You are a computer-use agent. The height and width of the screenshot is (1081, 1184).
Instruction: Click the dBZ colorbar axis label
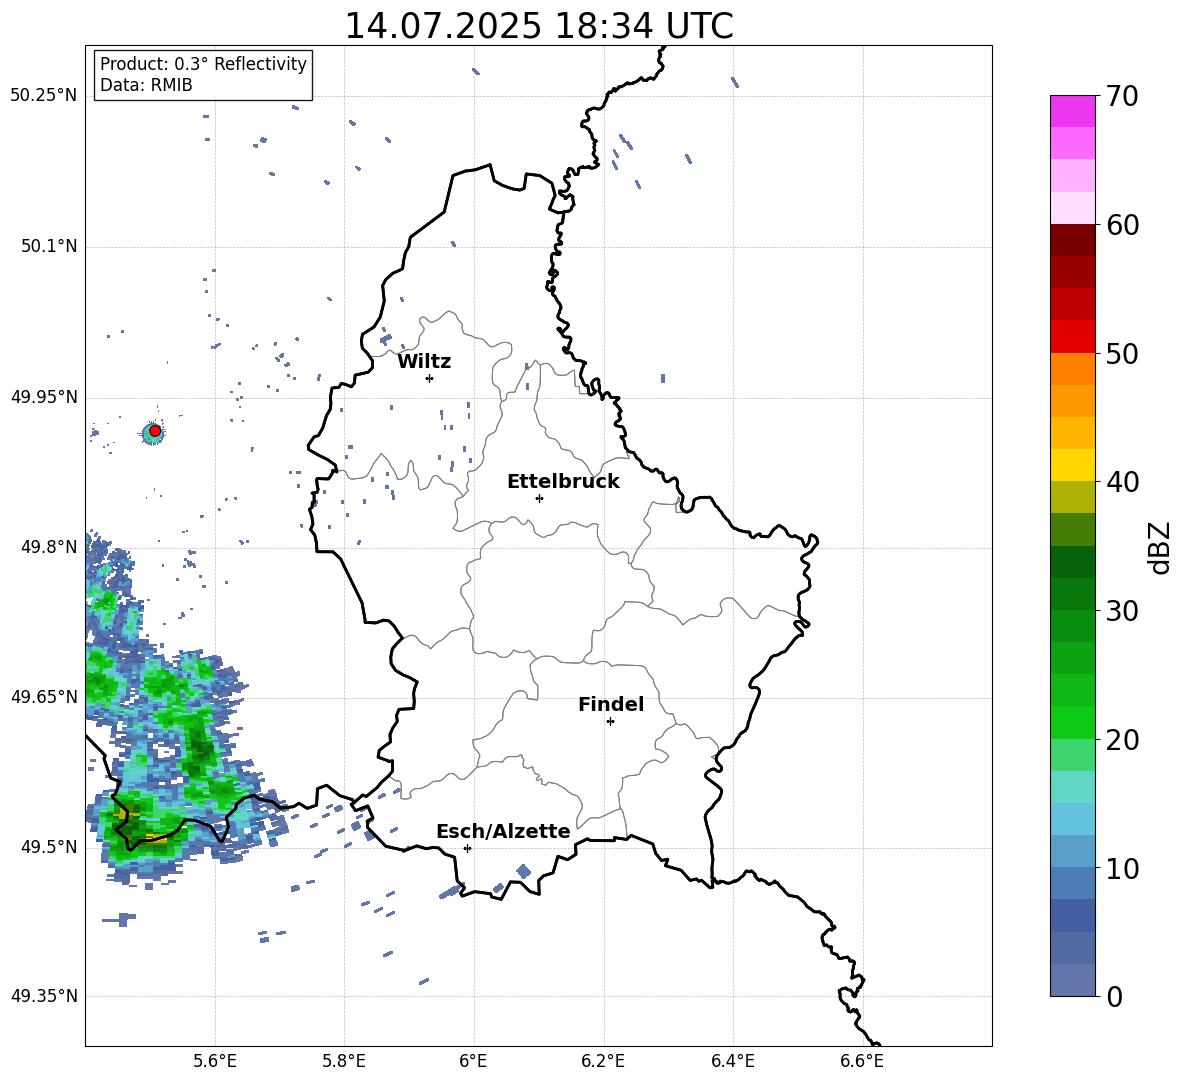click(1161, 547)
